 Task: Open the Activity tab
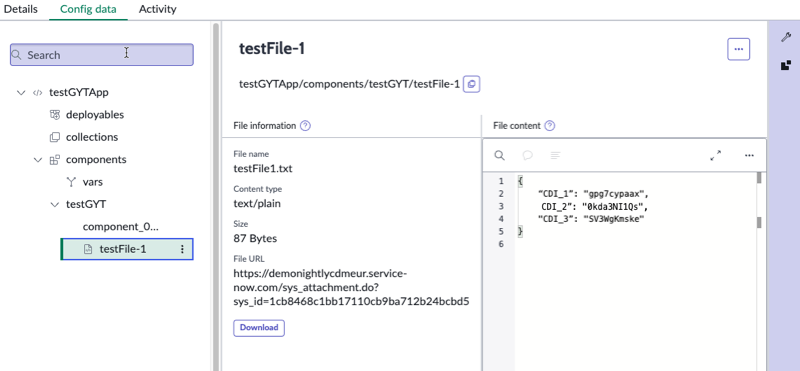(x=158, y=9)
